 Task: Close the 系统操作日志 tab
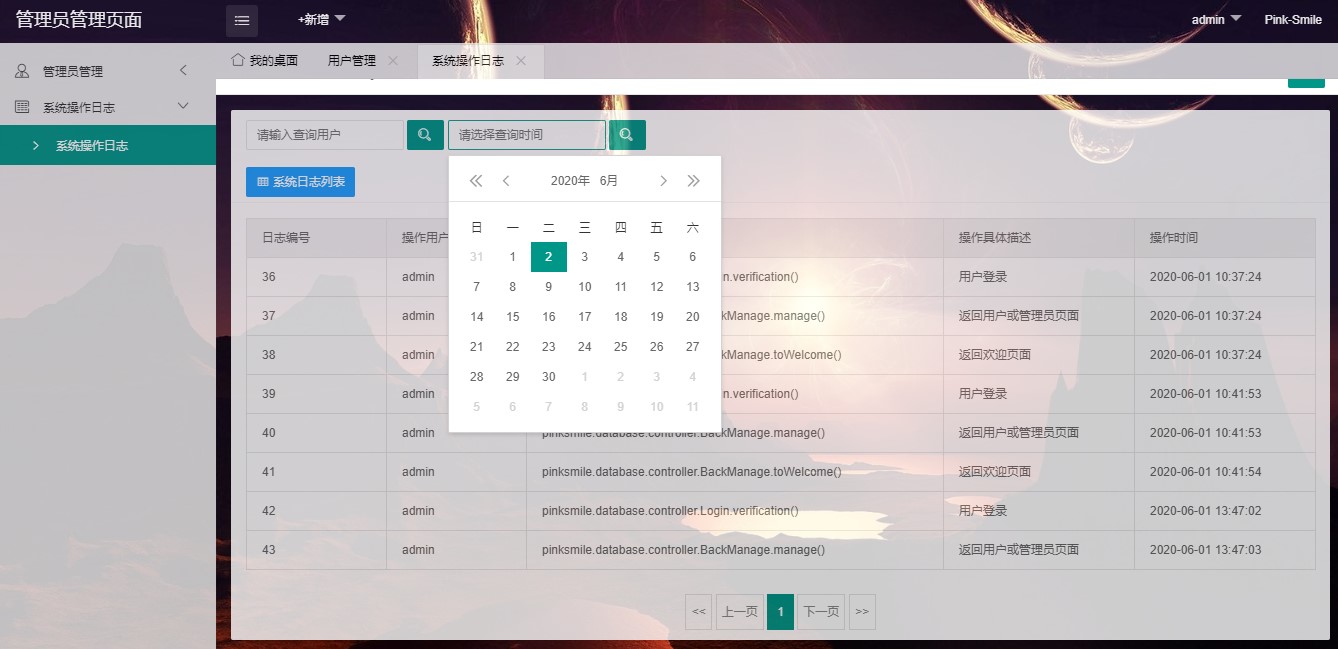pos(521,61)
